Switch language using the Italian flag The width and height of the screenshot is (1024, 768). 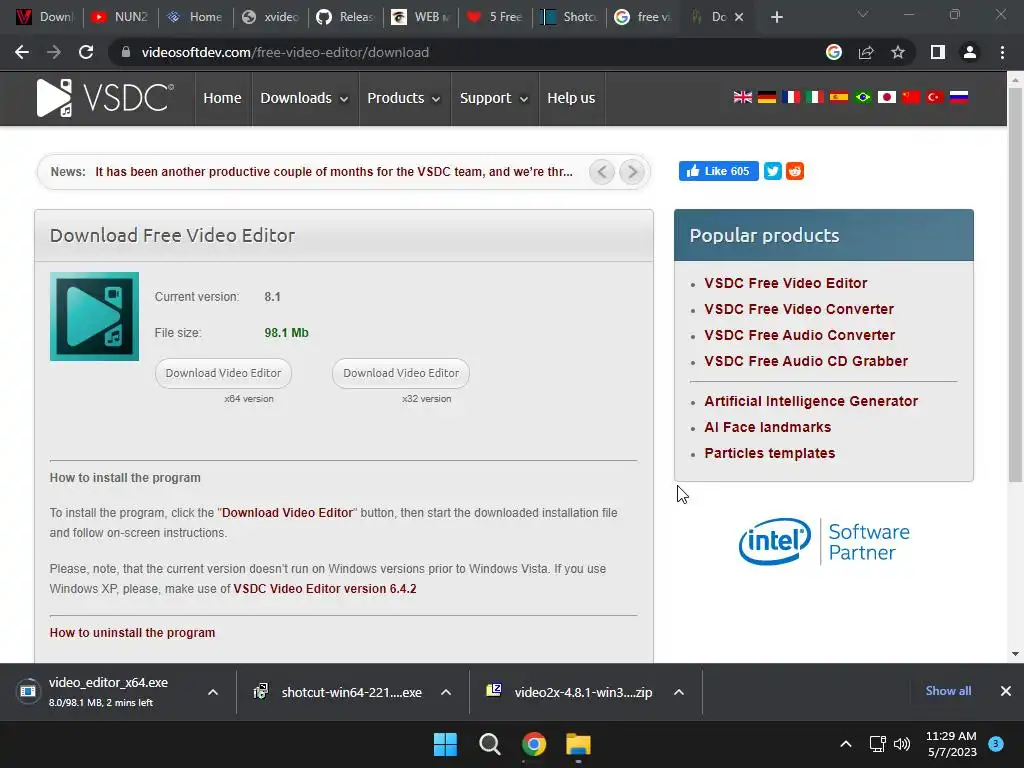(x=814, y=97)
